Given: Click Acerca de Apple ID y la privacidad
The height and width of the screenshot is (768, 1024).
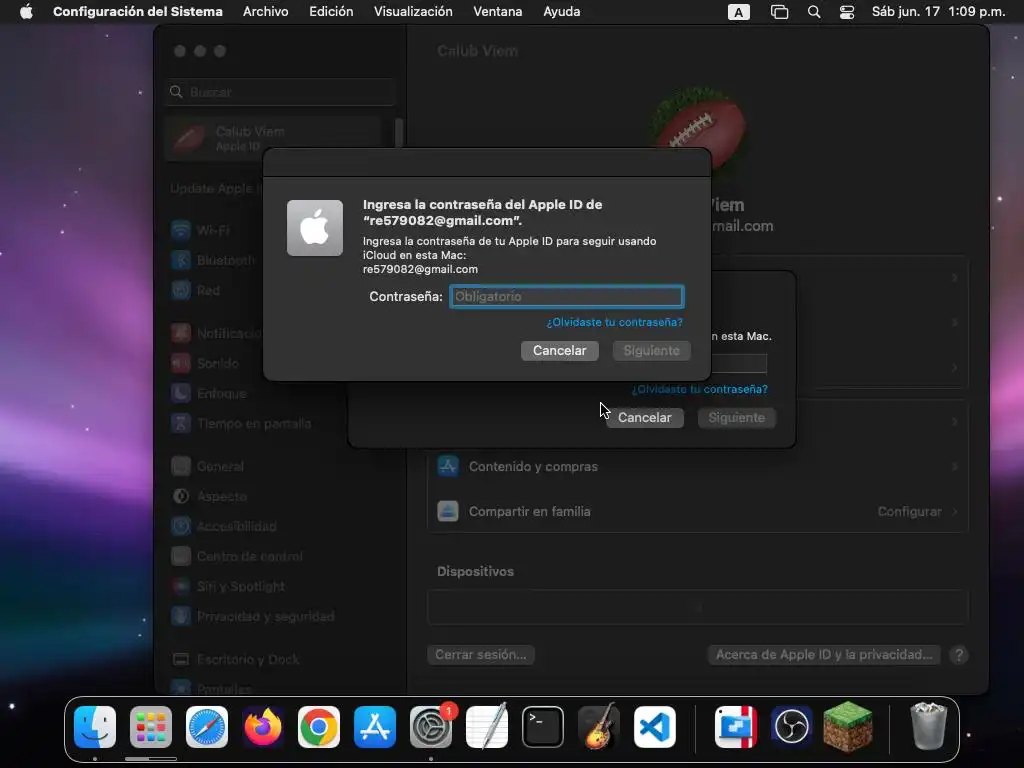Looking at the screenshot, I should 824,655.
